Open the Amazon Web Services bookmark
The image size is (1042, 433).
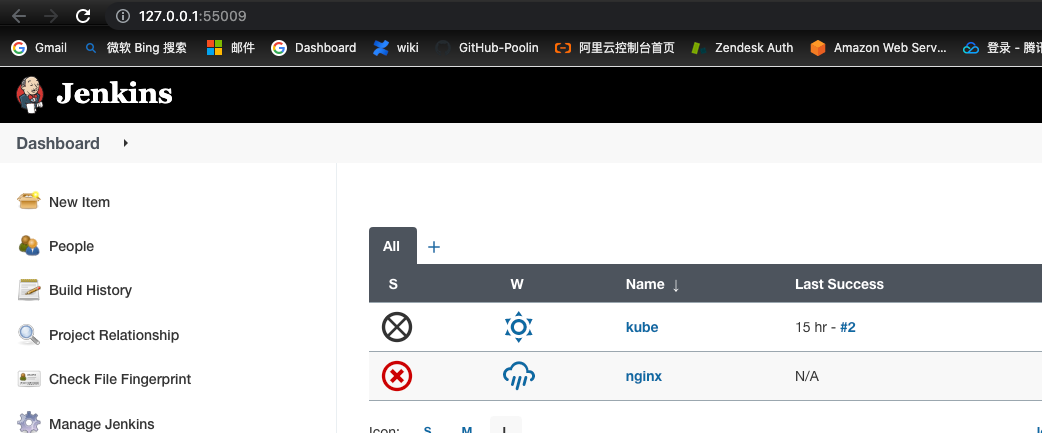(879, 48)
